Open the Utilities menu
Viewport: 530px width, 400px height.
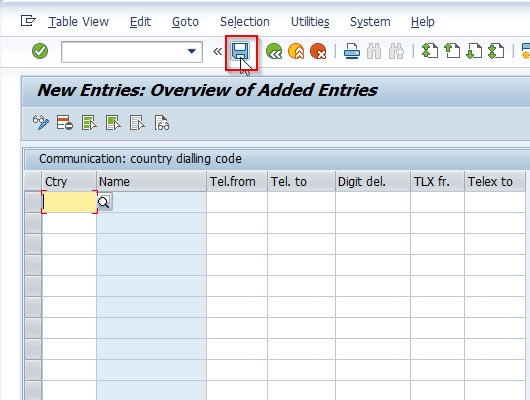point(310,22)
